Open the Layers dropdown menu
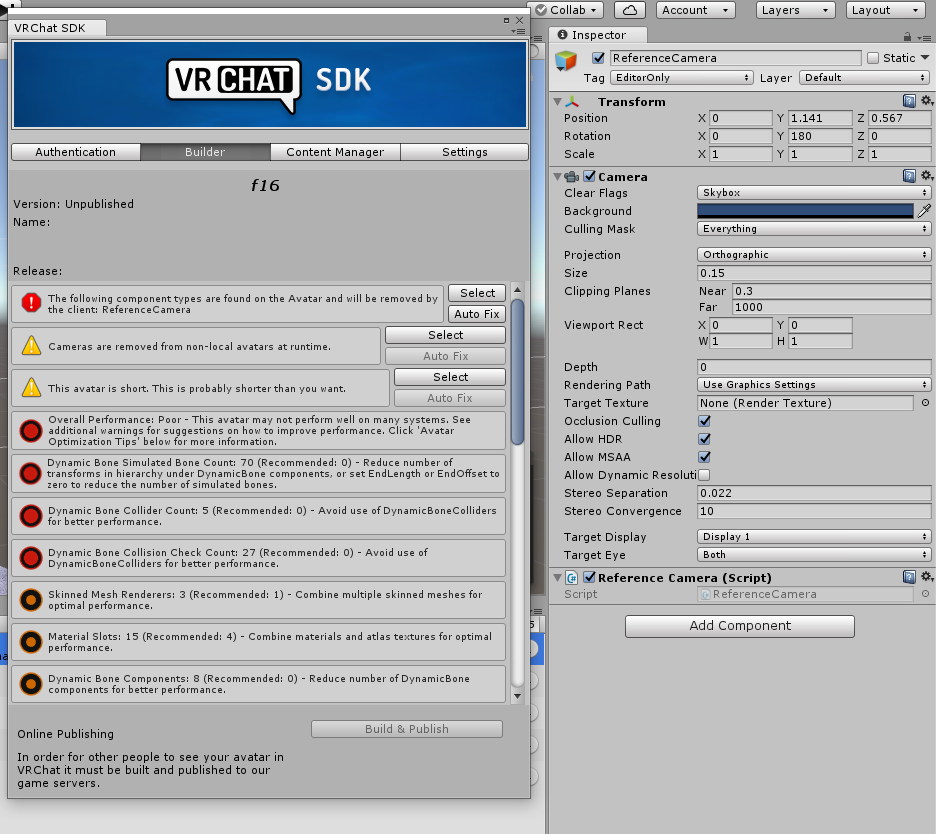Viewport: 936px width, 834px height. [795, 10]
